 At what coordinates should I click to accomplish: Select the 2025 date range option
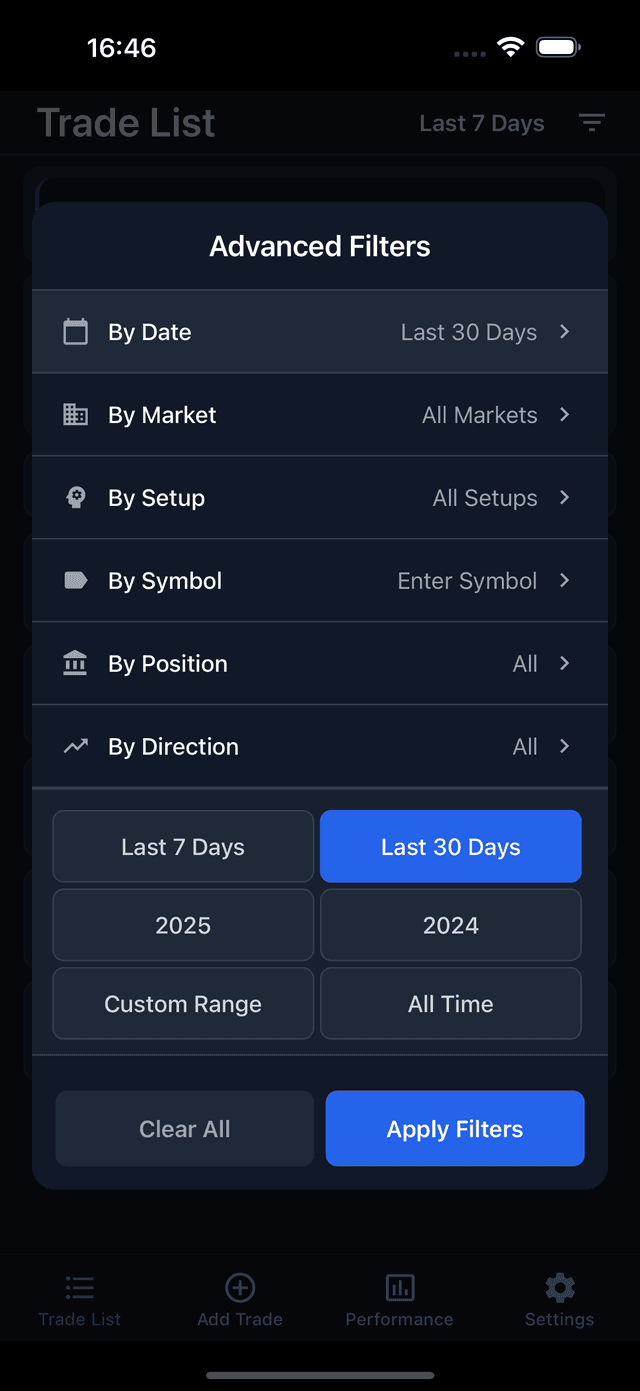[183, 925]
